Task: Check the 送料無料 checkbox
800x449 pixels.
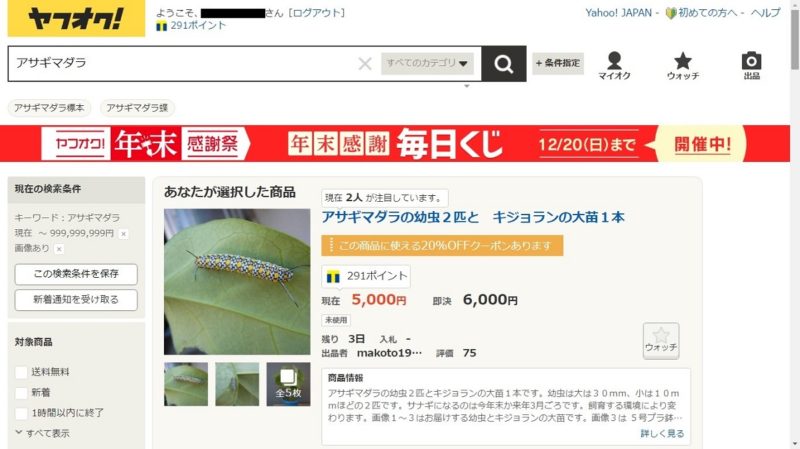Action: (21, 372)
